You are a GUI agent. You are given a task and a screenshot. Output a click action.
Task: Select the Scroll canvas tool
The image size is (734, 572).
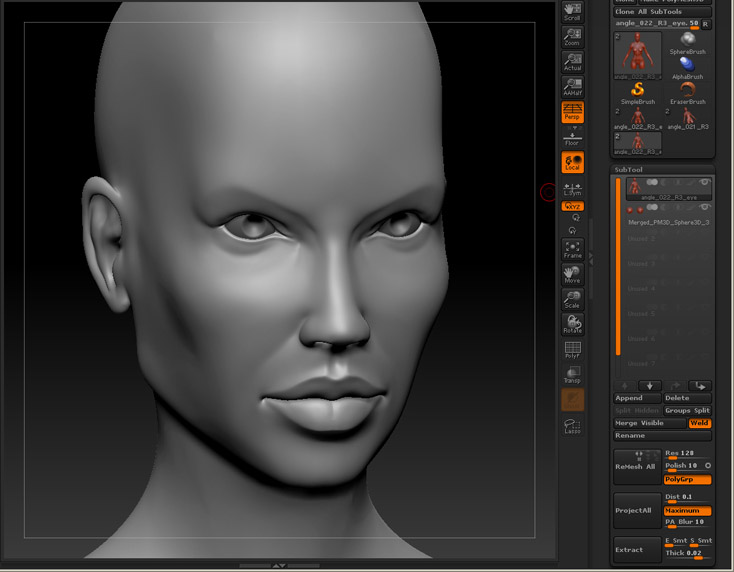[572, 12]
